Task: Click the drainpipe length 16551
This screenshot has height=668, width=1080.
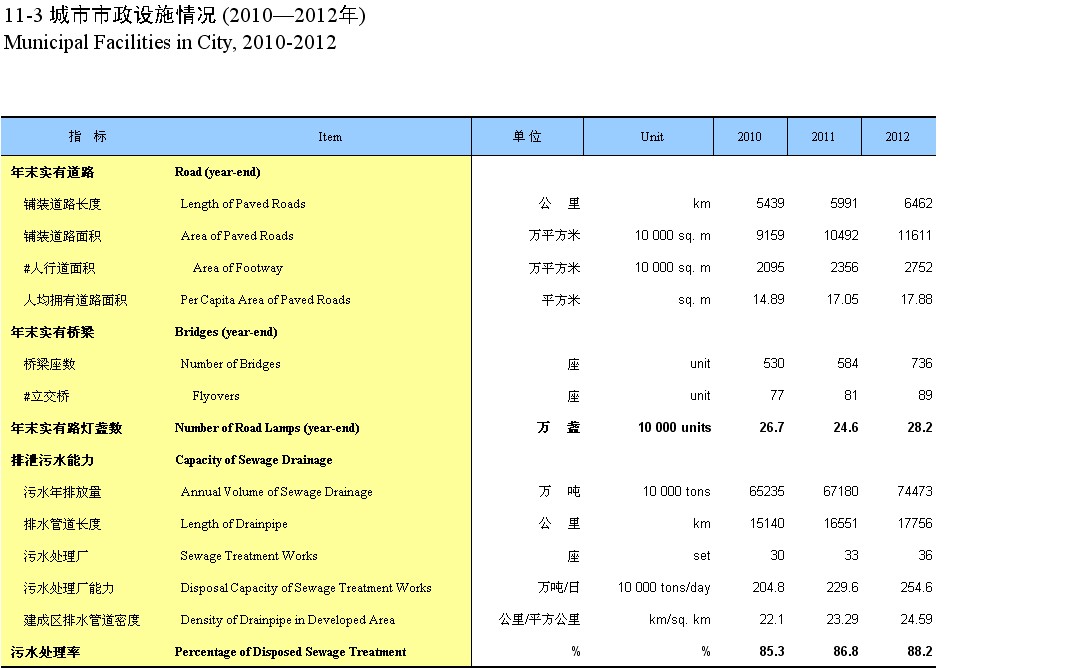Action: pos(841,523)
